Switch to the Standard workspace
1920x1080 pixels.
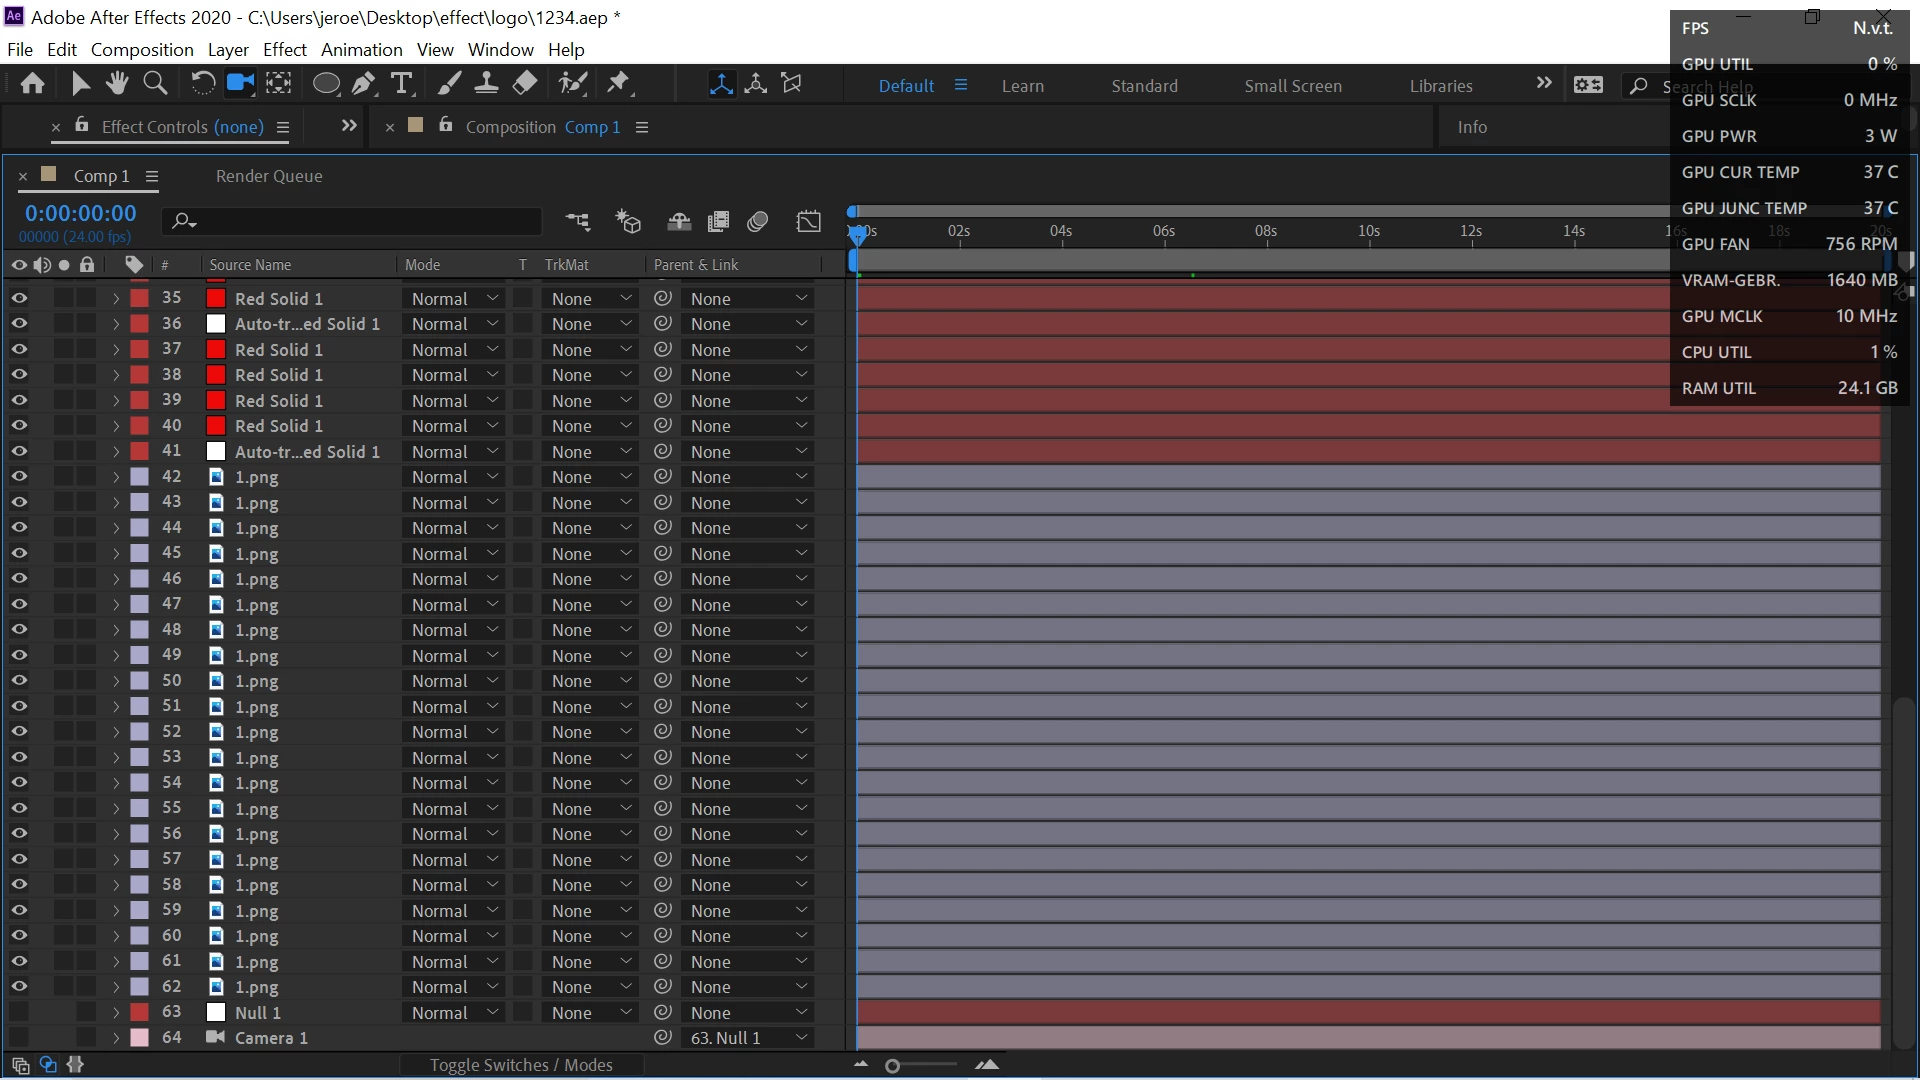pos(1144,86)
